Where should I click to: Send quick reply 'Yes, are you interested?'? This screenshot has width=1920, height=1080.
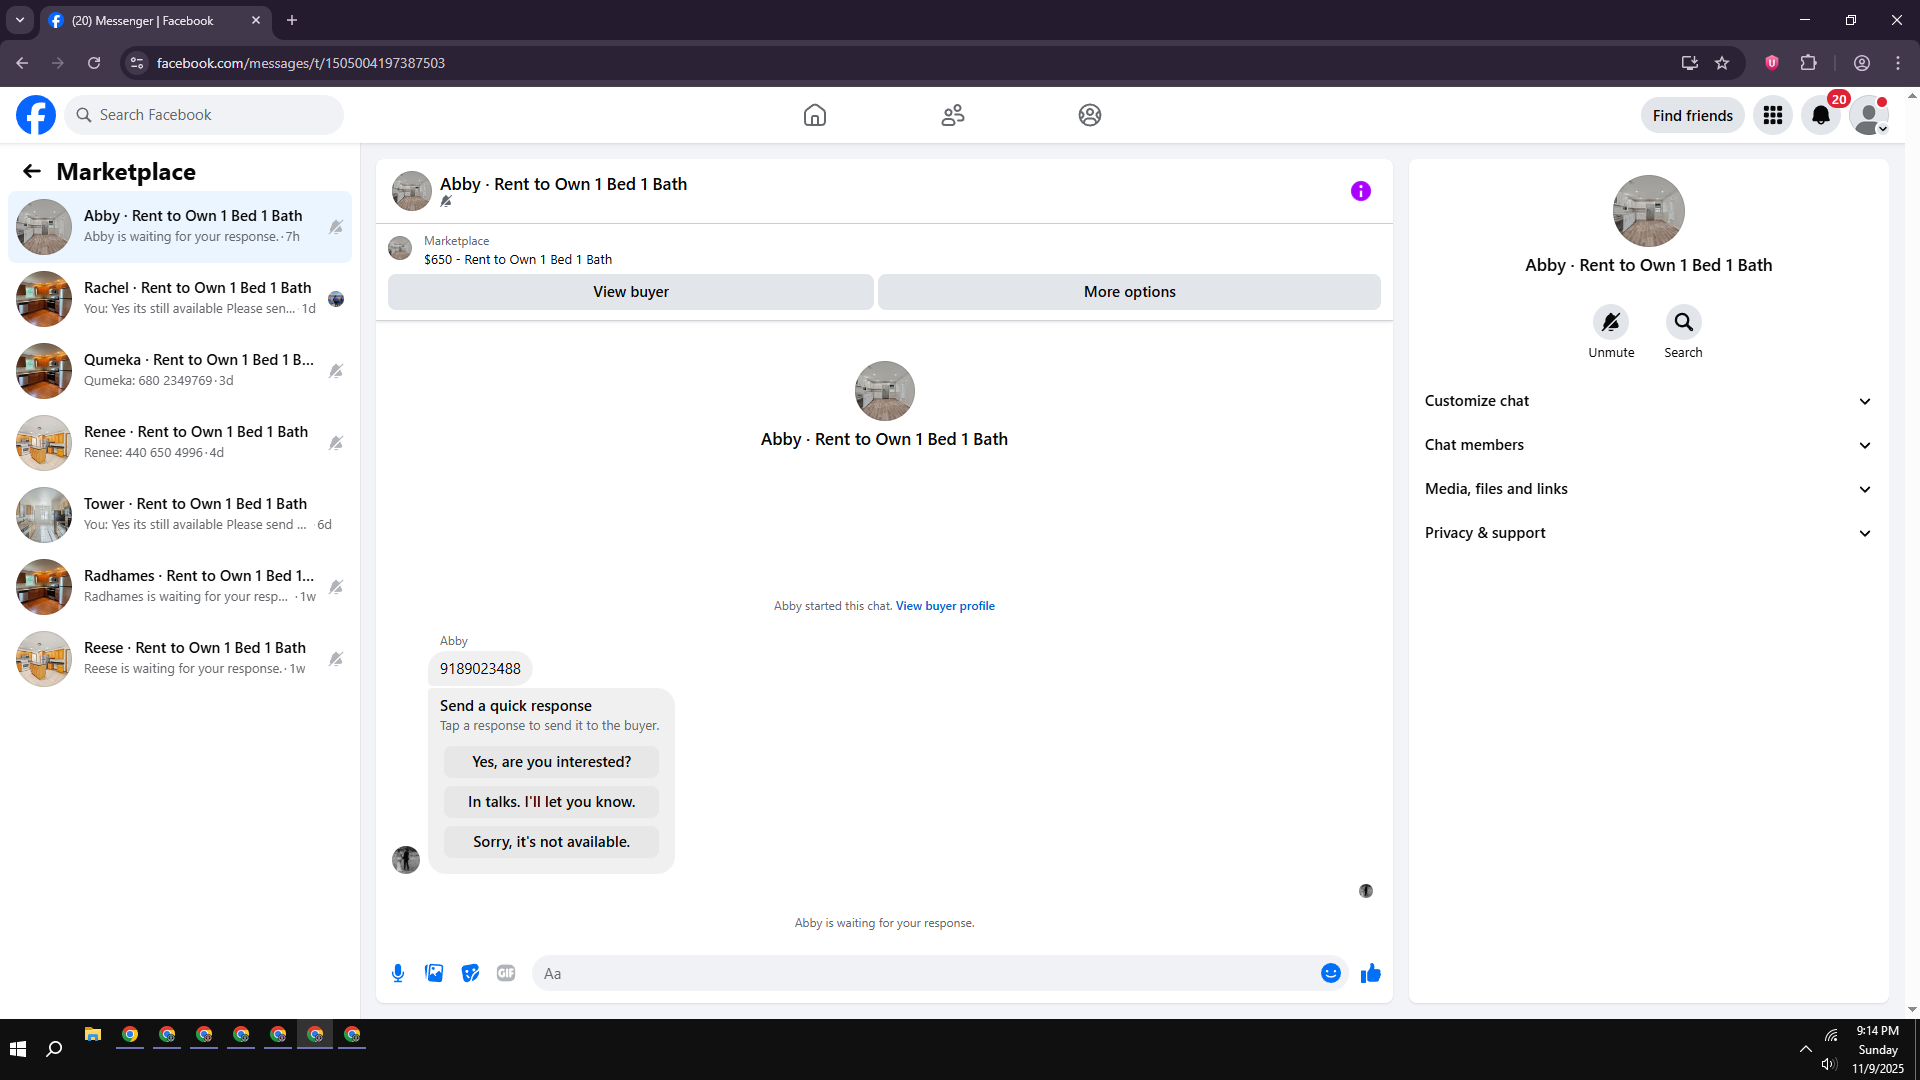pos(551,762)
